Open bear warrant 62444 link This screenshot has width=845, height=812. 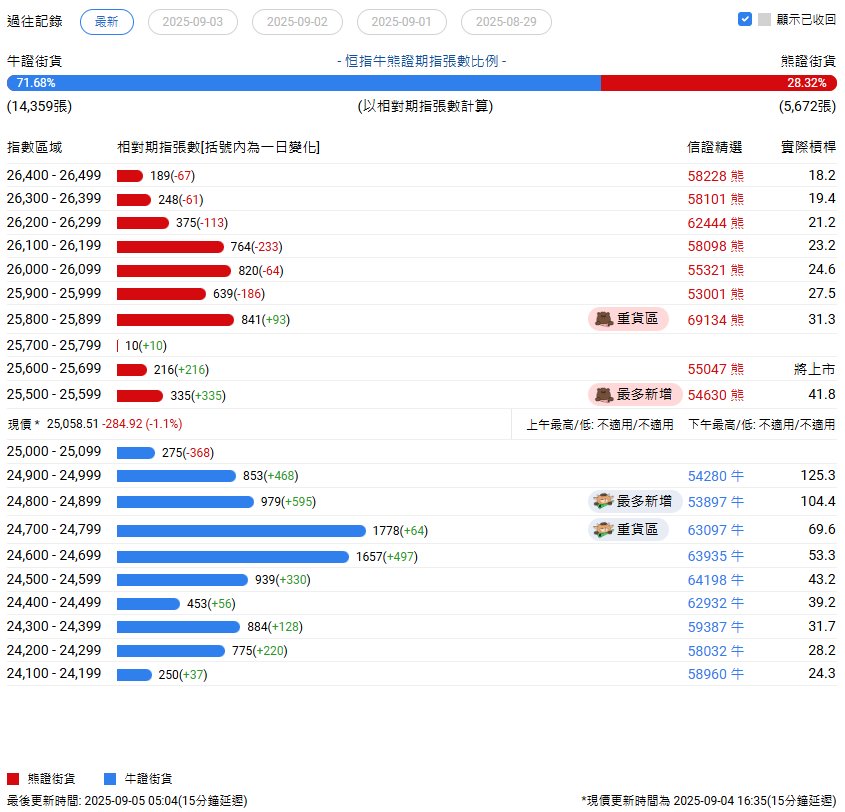(716, 223)
